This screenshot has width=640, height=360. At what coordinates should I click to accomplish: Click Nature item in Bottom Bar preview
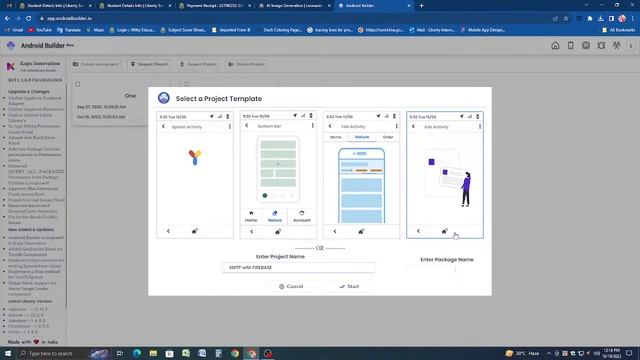[x=275, y=216]
